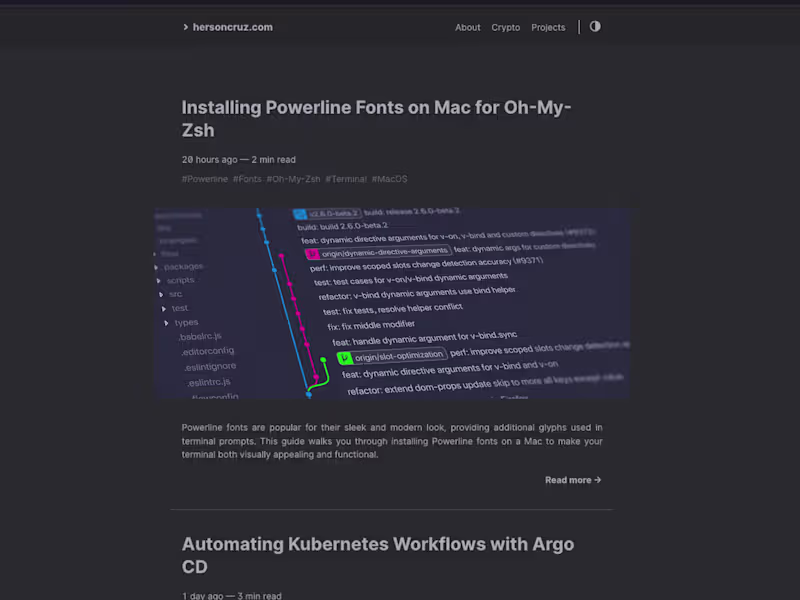This screenshot has width=800, height=600.
Task: Navigate to the Projects page
Action: (548, 28)
